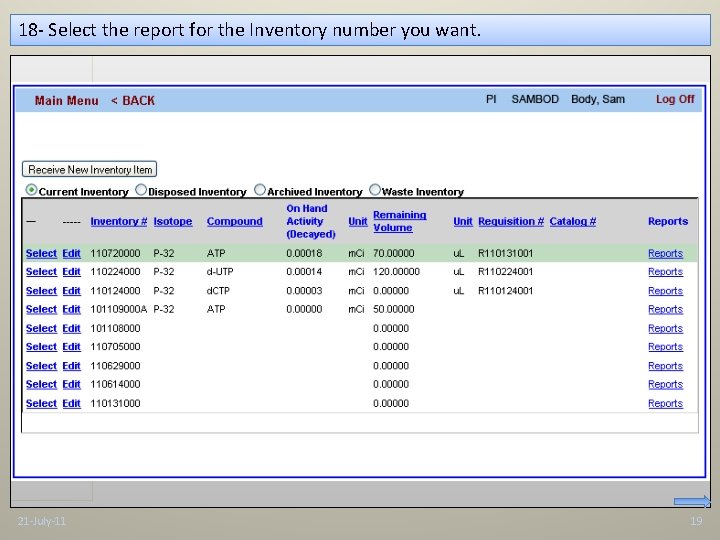
Task: Open Reports for inventory 110720000
Action: 665,254
